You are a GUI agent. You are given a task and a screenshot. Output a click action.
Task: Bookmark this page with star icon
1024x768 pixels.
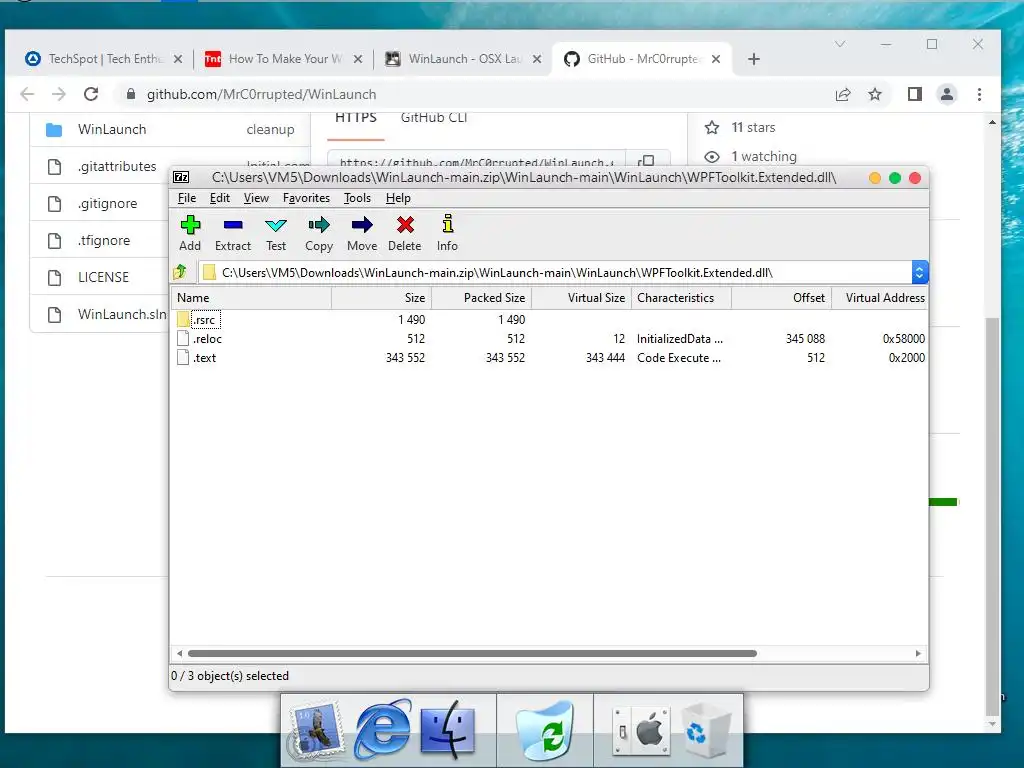[875, 94]
